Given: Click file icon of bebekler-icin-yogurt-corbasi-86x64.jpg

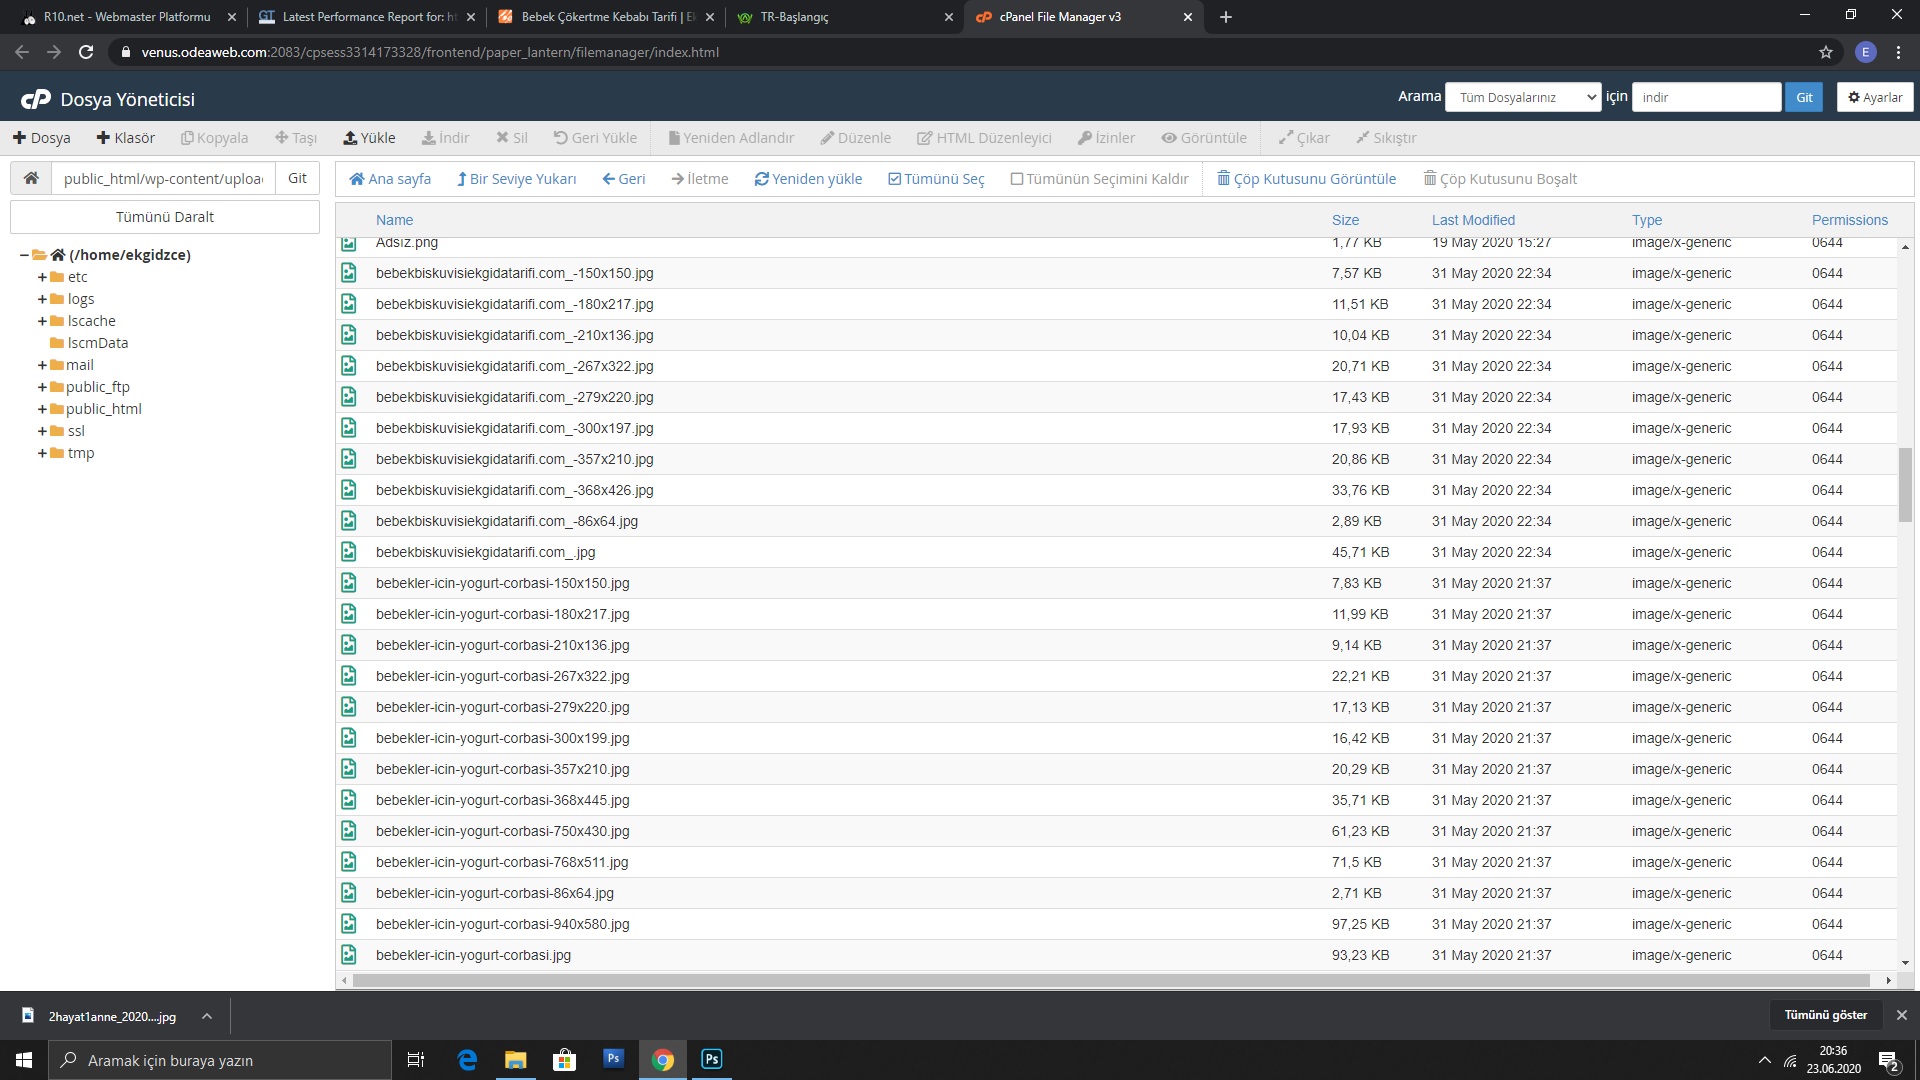Looking at the screenshot, I should tap(349, 893).
